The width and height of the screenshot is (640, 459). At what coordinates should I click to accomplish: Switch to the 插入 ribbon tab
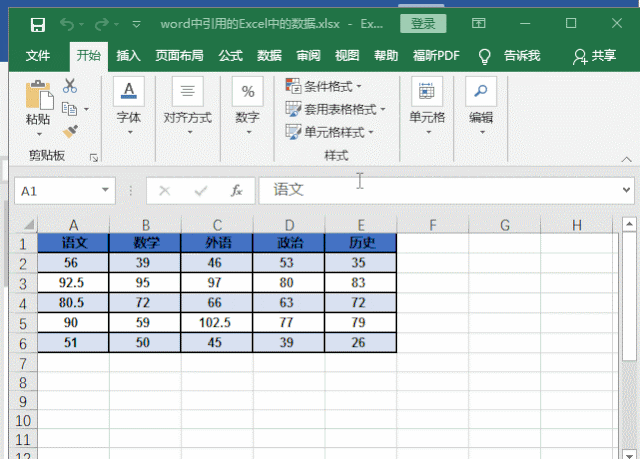click(128, 56)
